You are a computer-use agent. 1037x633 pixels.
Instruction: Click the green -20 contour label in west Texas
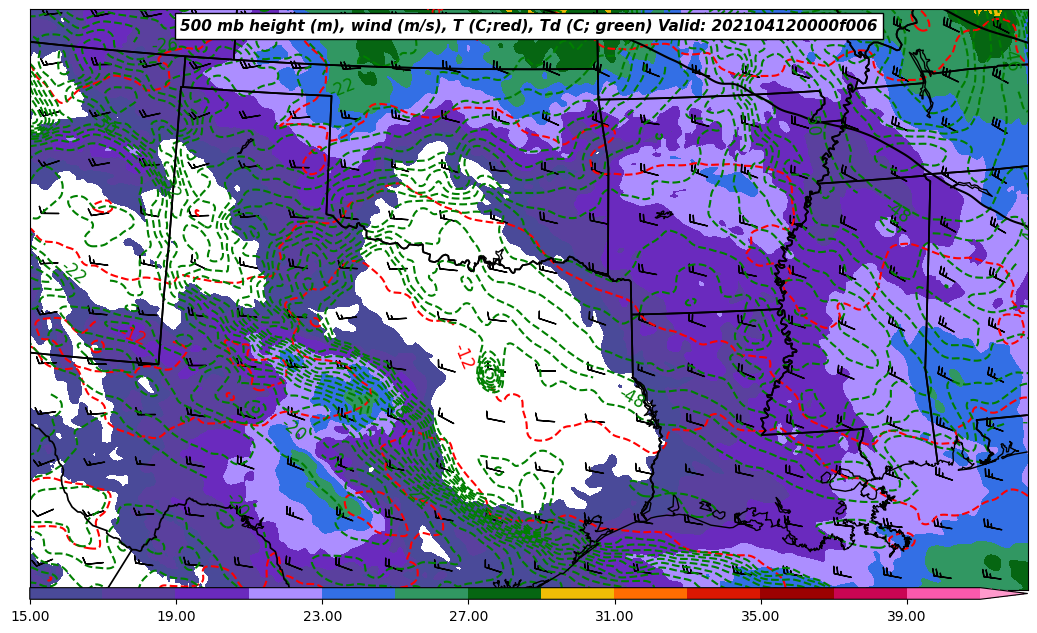[x=297, y=432]
